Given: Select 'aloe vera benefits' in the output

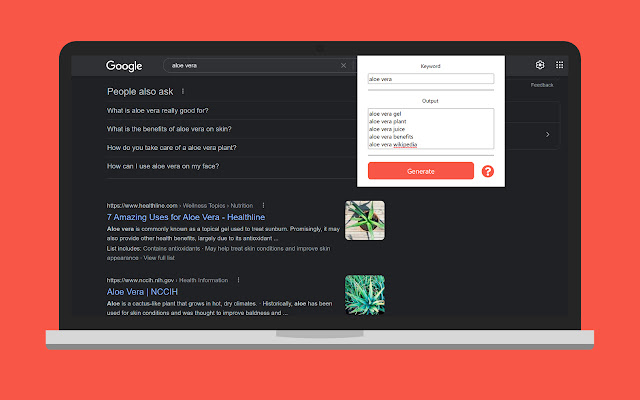Looking at the screenshot, I should pos(391,137).
